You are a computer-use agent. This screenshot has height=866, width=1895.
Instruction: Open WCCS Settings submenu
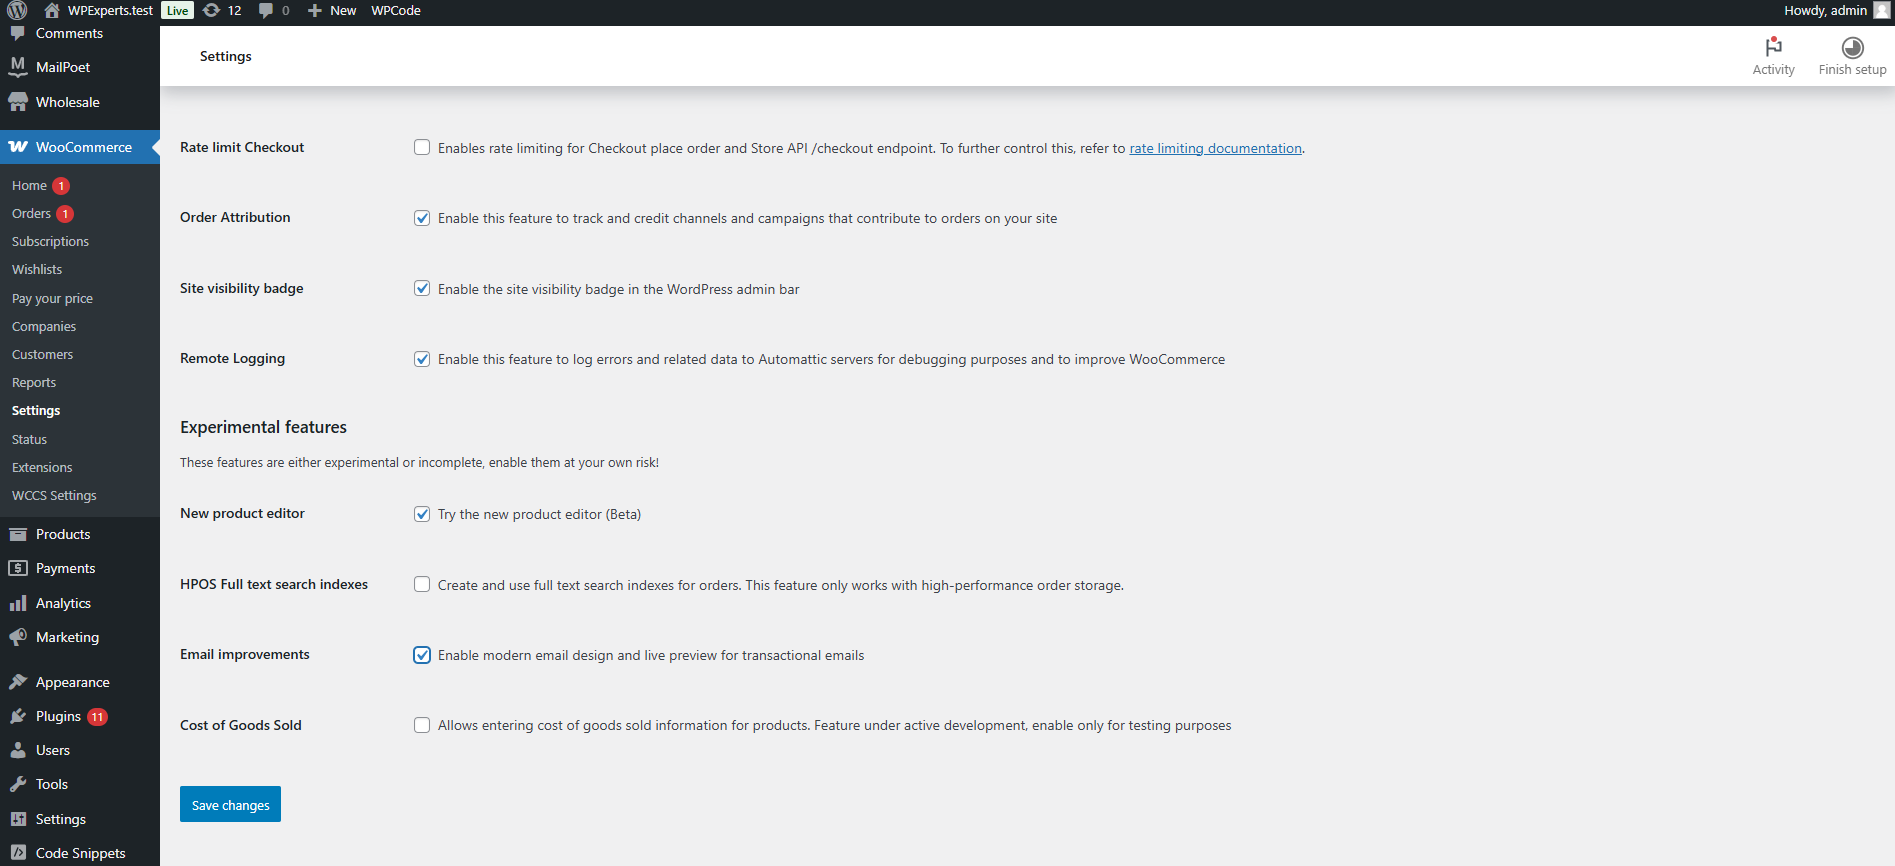(x=54, y=495)
